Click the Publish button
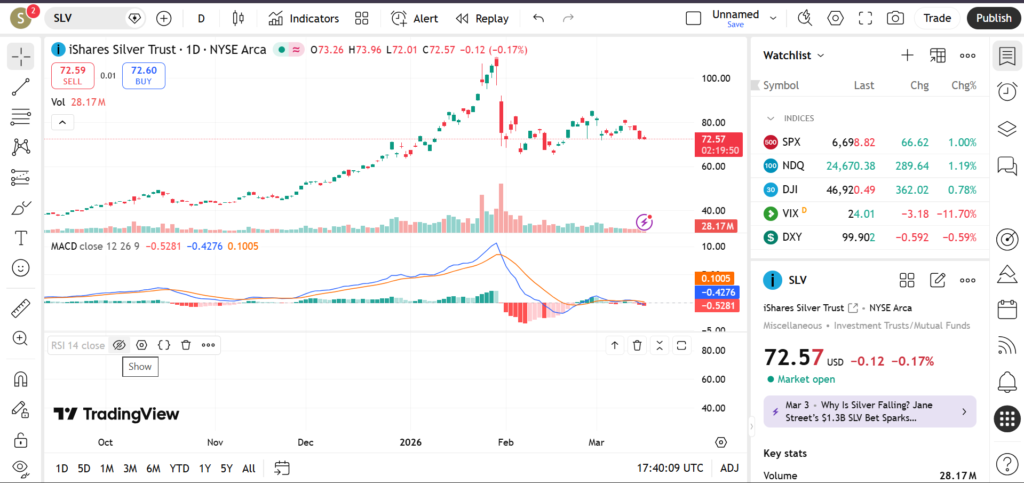 [993, 18]
